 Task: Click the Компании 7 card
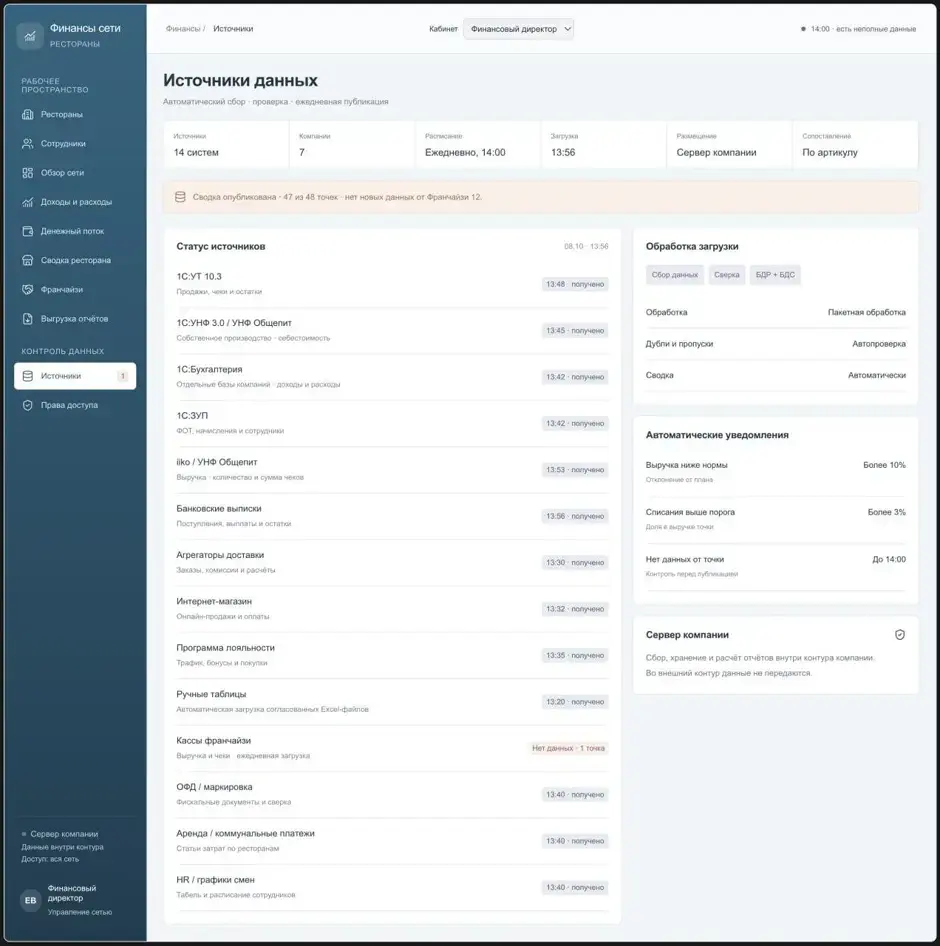pos(352,145)
